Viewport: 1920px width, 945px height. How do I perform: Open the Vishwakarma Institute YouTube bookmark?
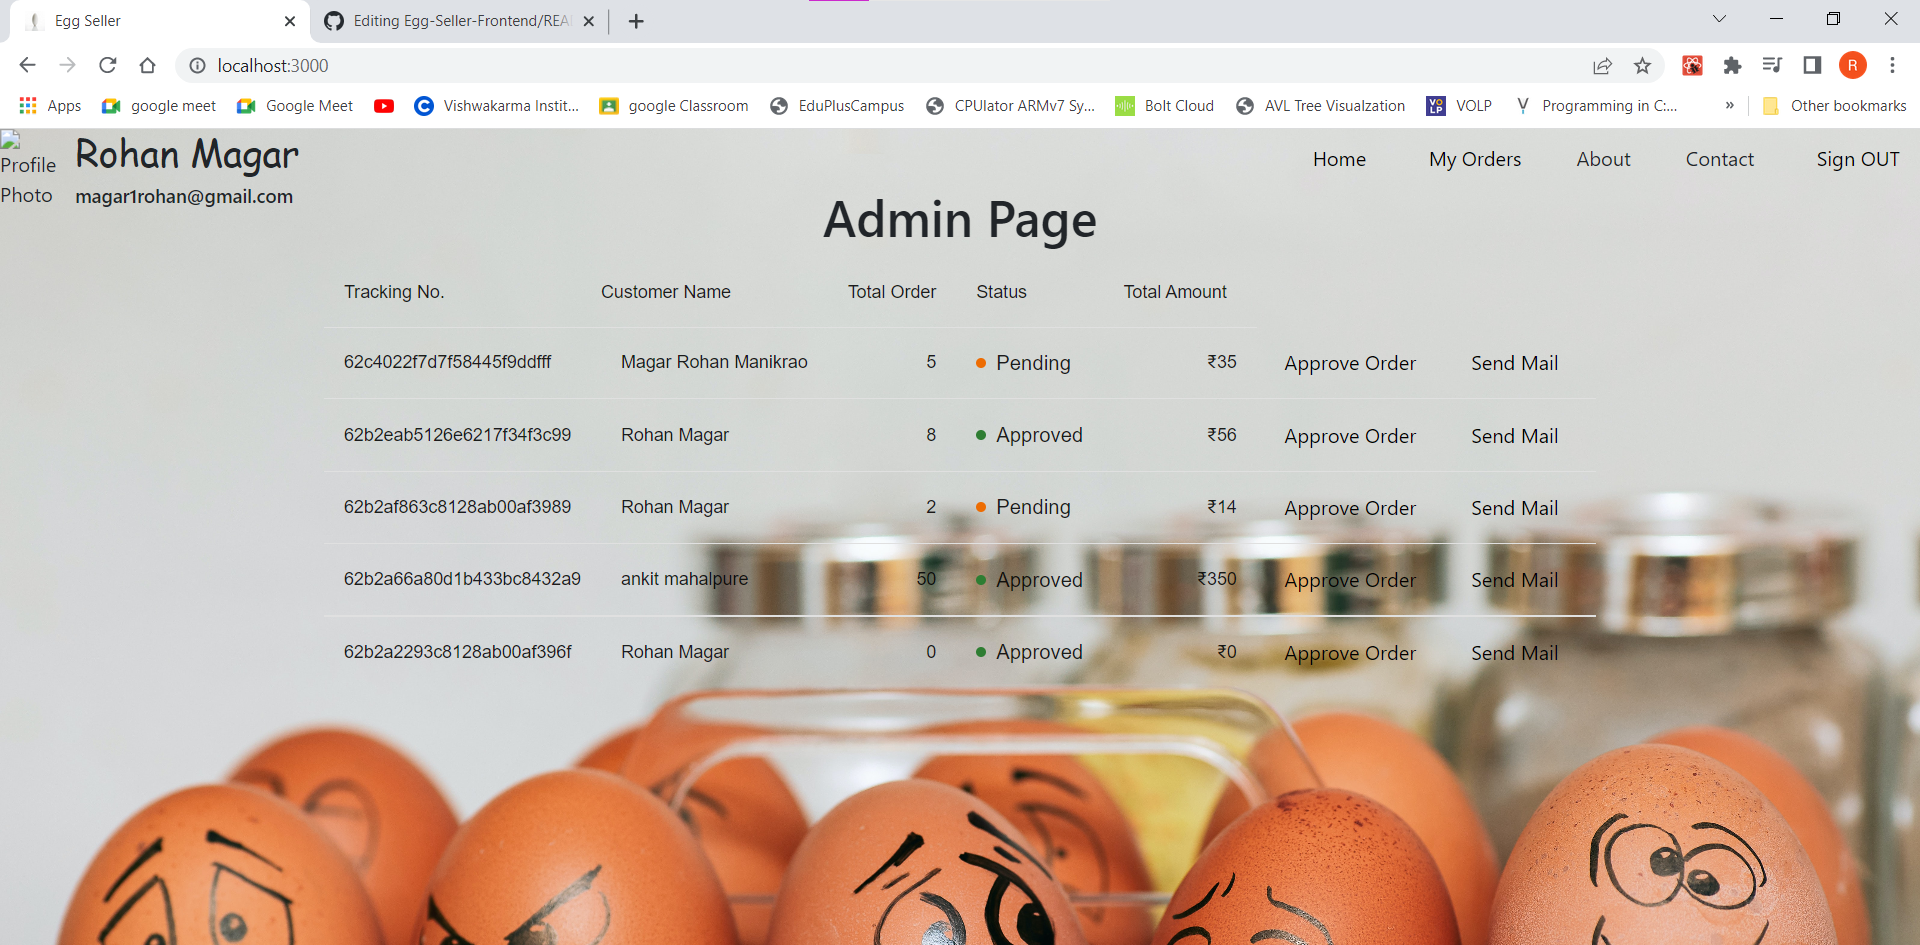(496, 105)
